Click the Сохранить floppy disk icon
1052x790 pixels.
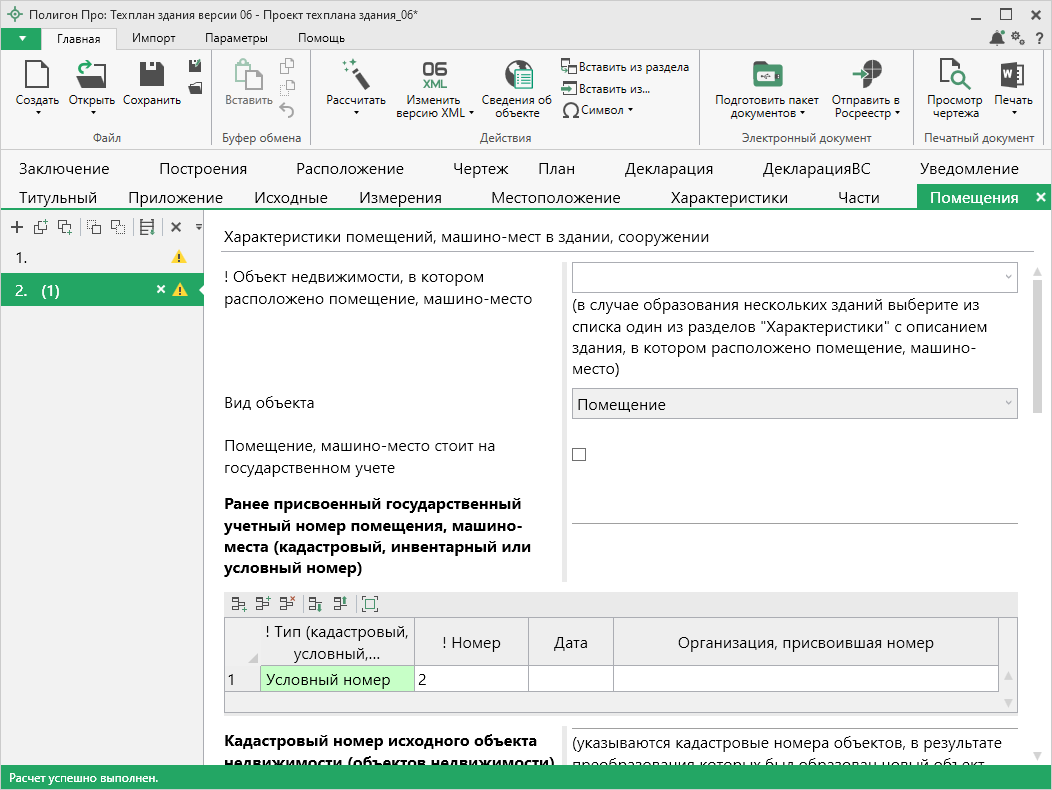(152, 75)
